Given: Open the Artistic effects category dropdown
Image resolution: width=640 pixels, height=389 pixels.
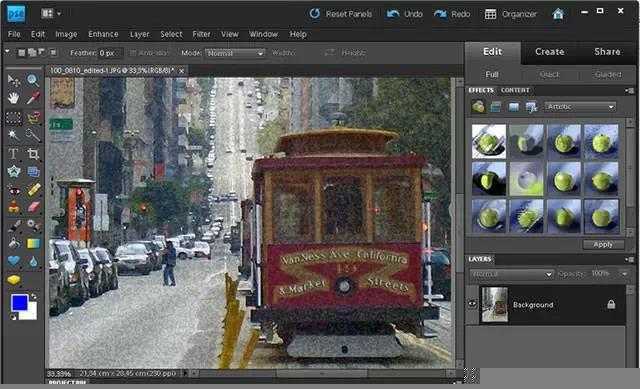Looking at the screenshot, I should [580, 107].
